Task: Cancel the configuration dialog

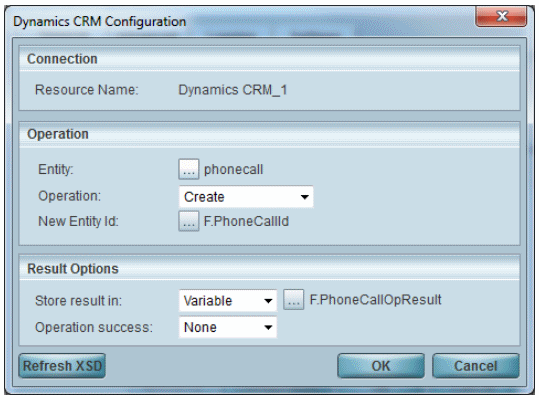Action: point(476,366)
